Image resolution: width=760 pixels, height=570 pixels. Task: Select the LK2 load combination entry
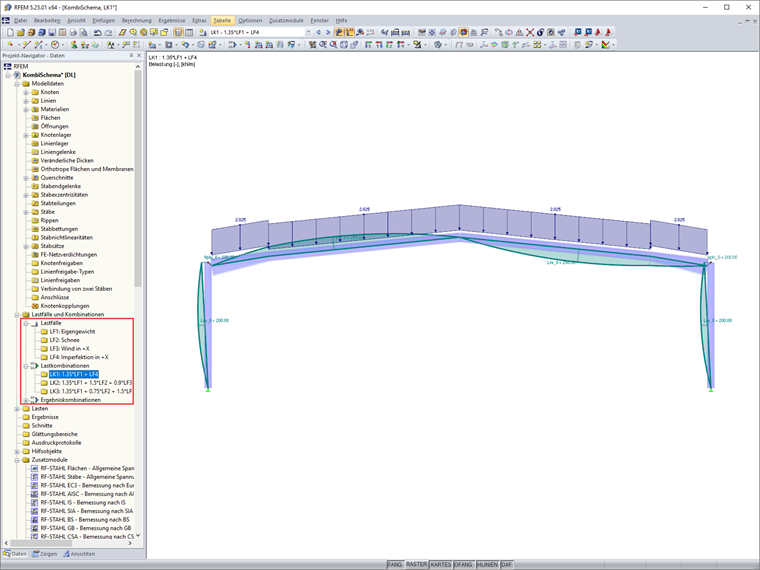click(91, 383)
